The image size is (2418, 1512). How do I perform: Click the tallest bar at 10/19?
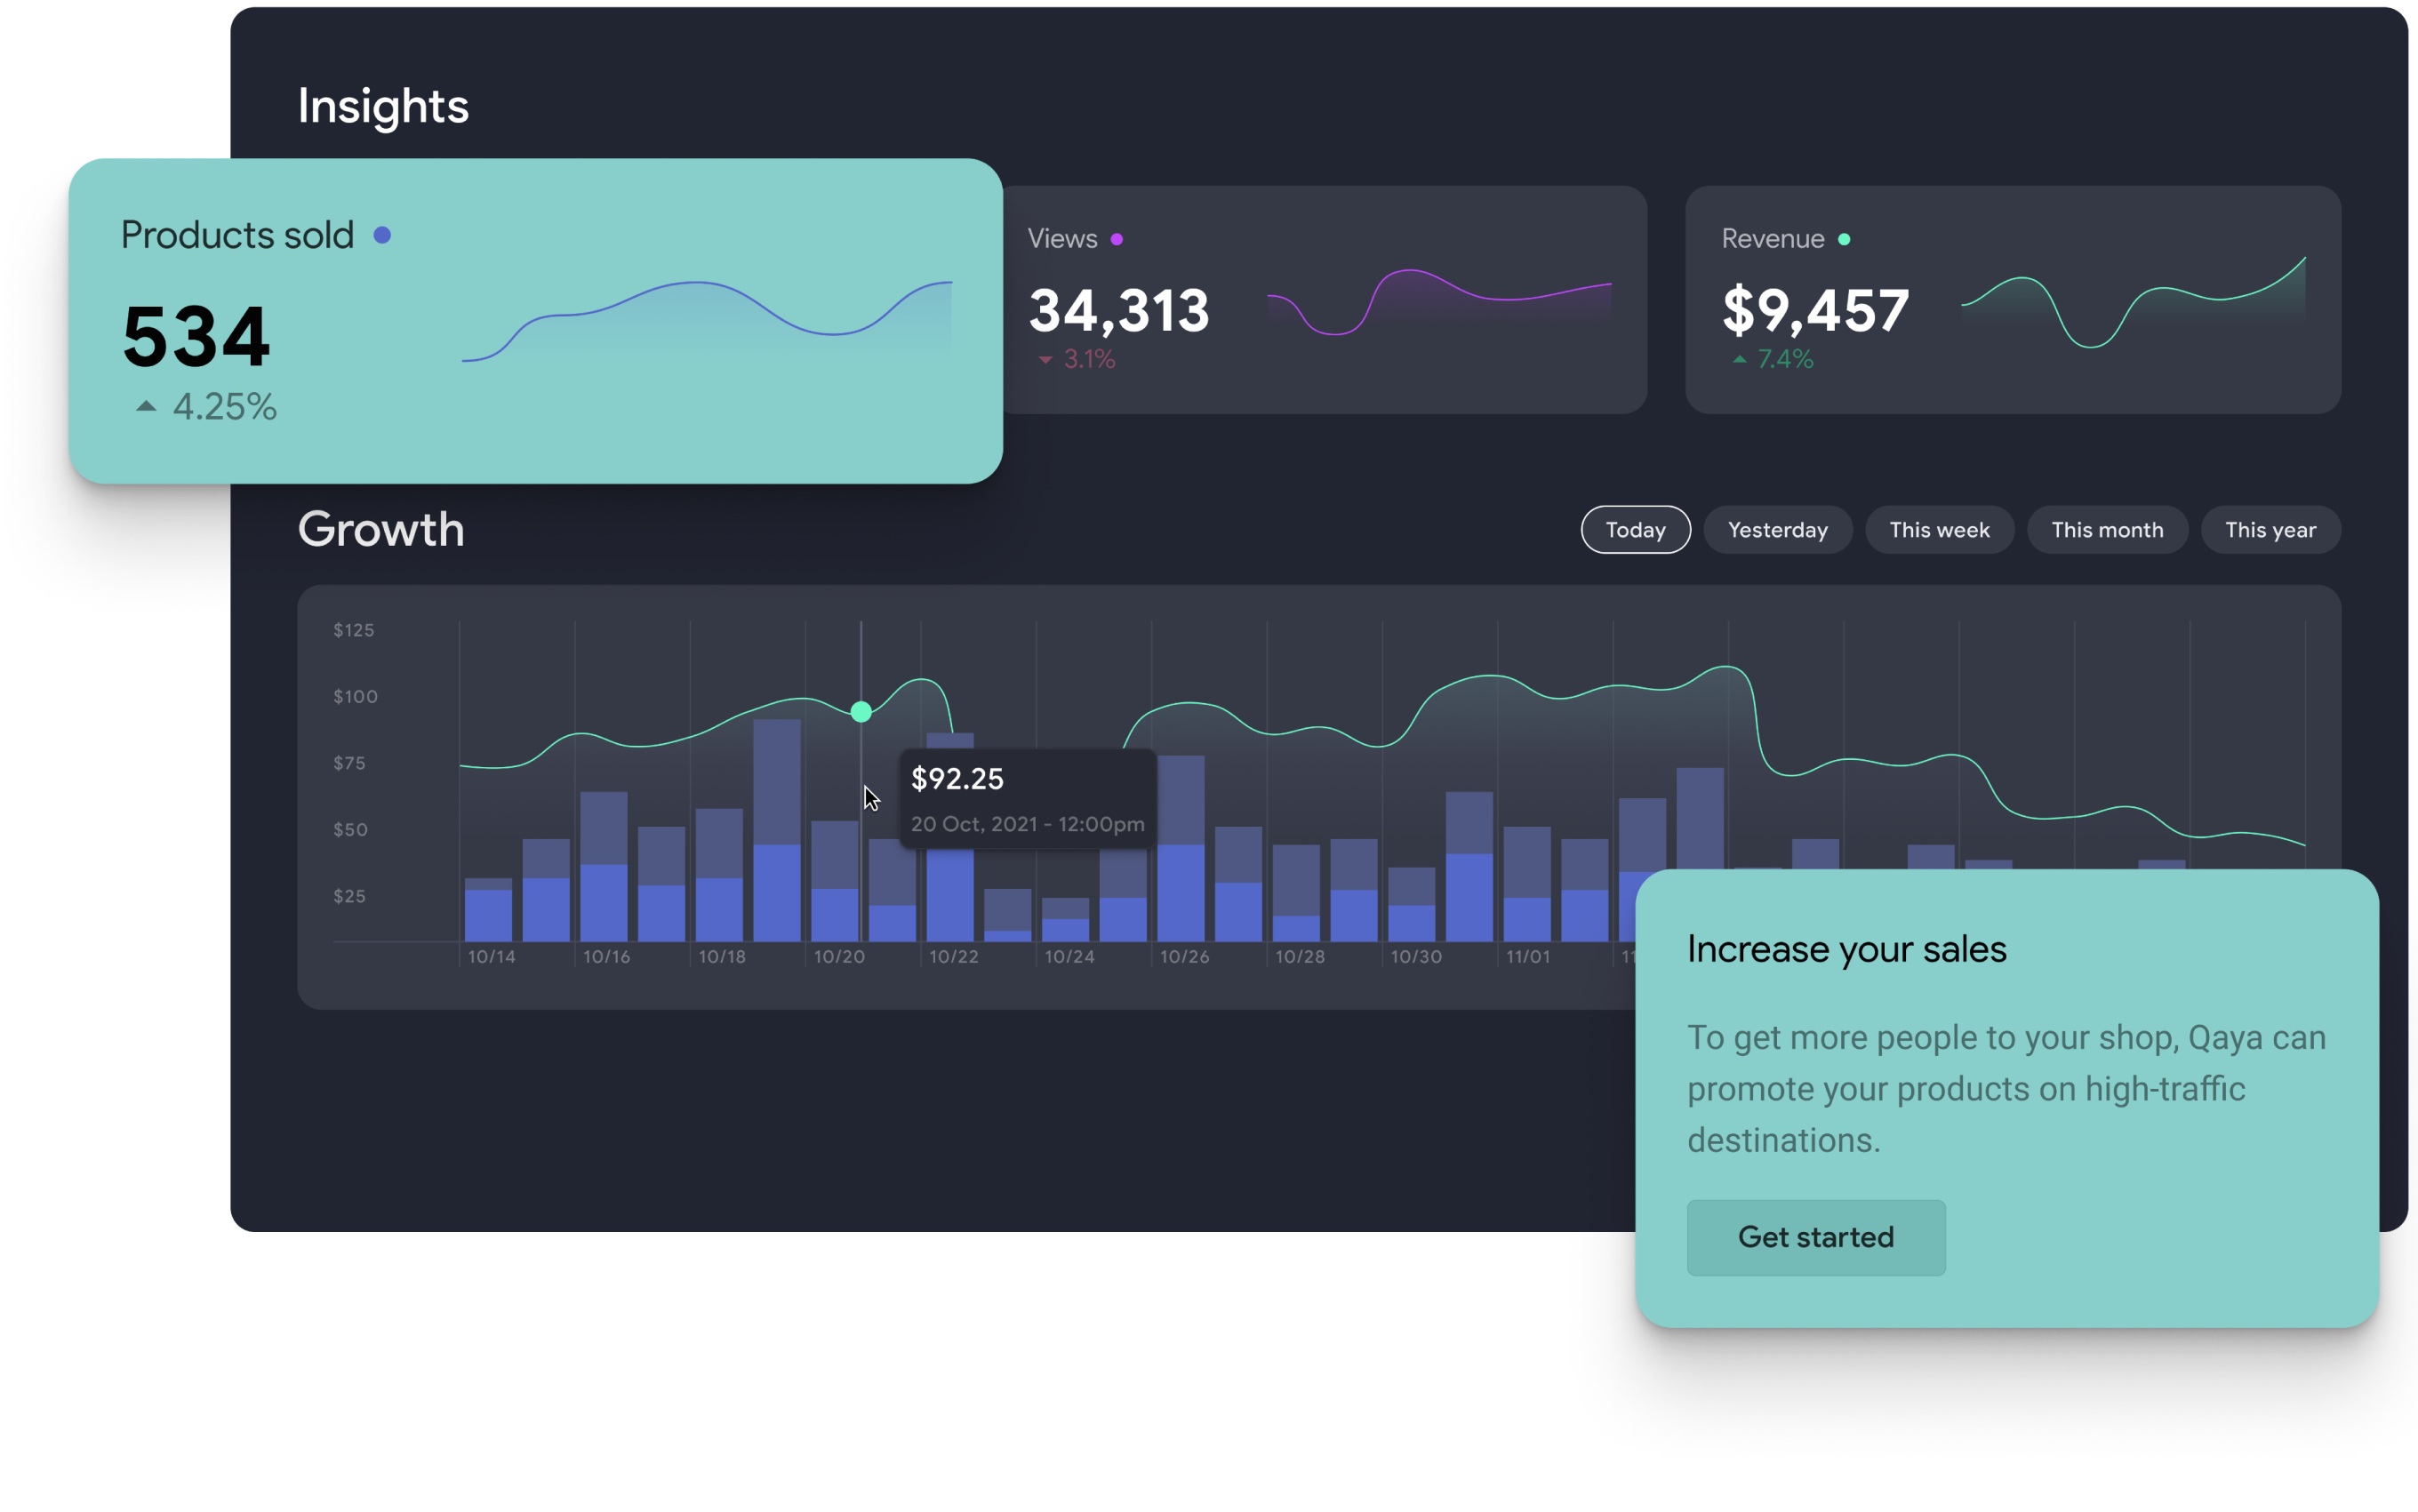[776, 830]
